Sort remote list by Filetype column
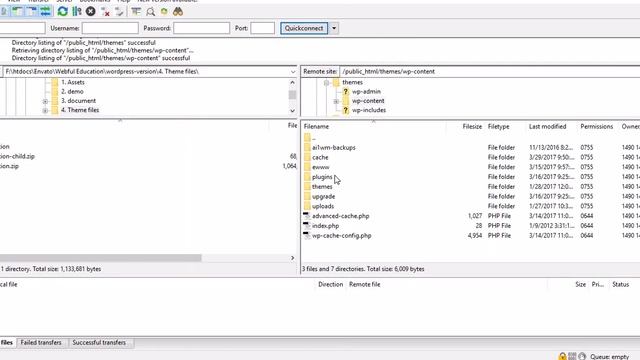 pyautogui.click(x=498, y=127)
